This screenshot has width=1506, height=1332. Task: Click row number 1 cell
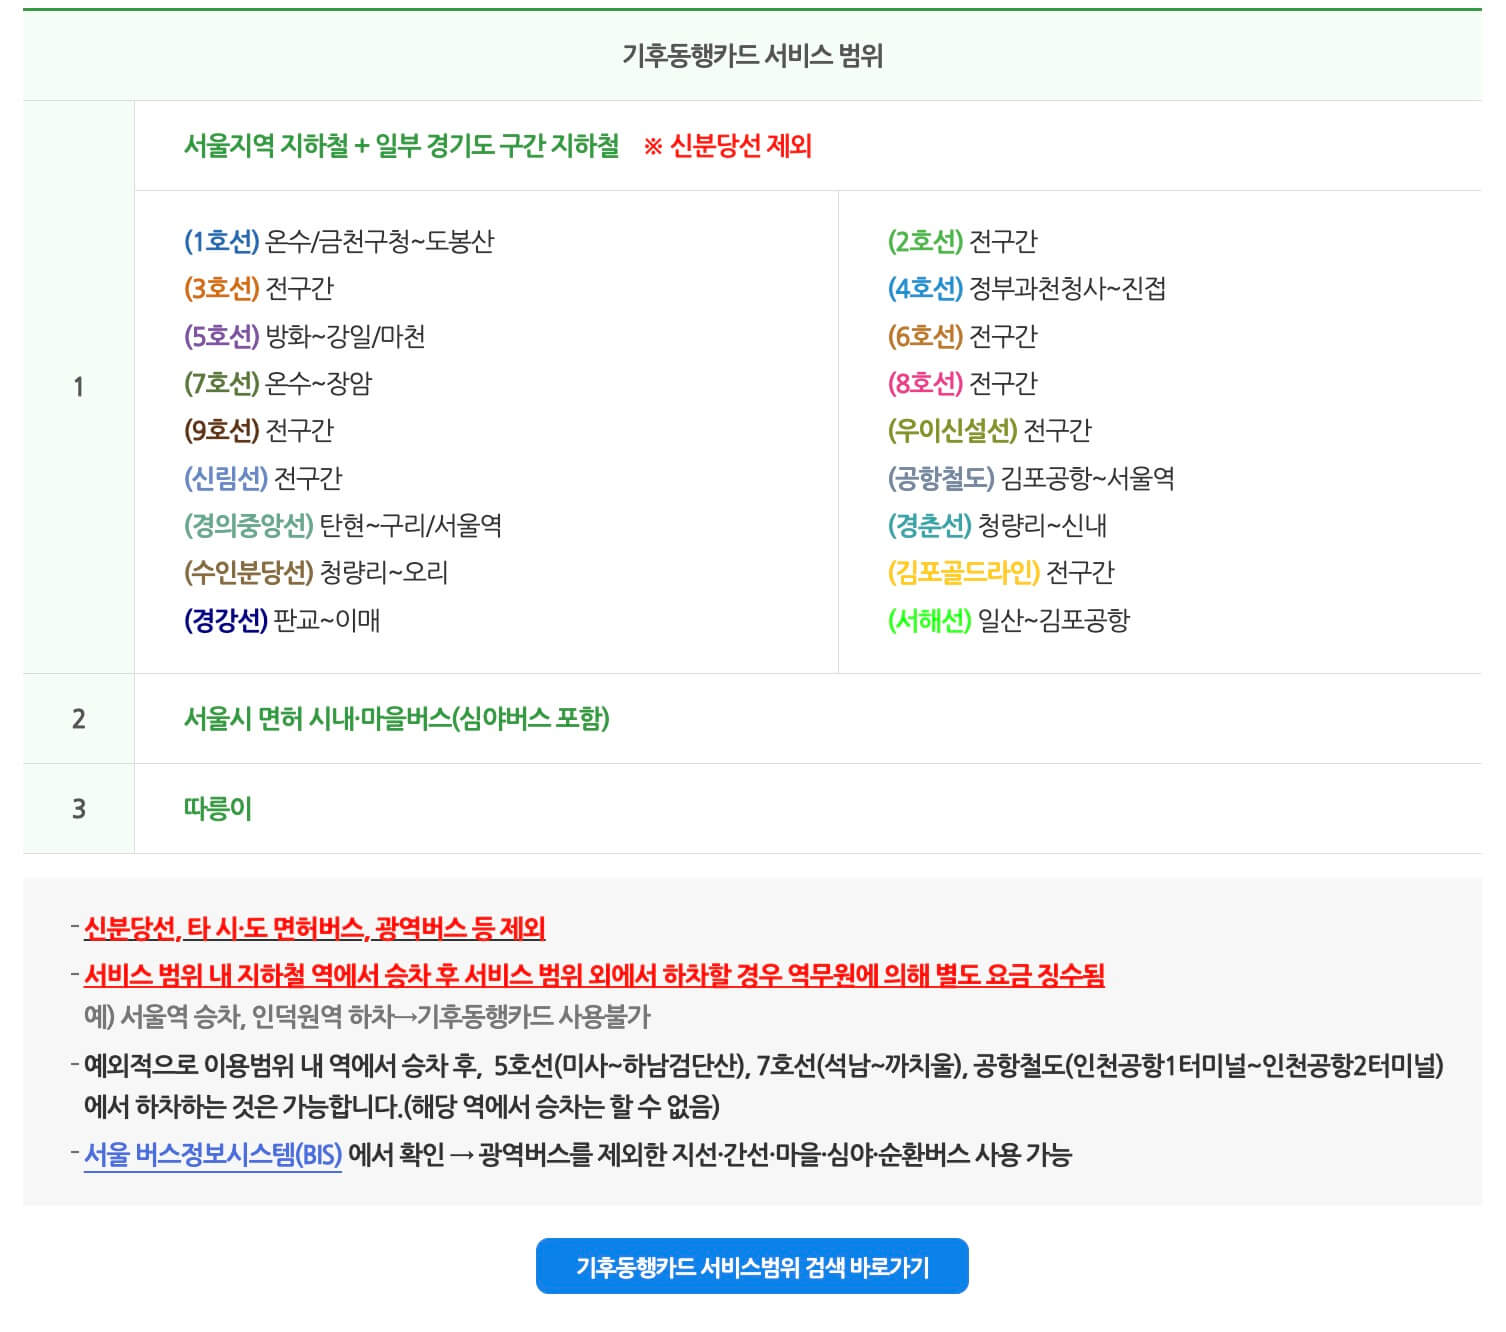[79, 387]
